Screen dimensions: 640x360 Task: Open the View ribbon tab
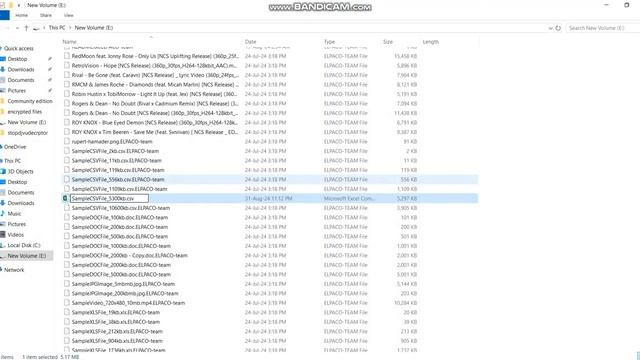pyautogui.click(x=69, y=16)
